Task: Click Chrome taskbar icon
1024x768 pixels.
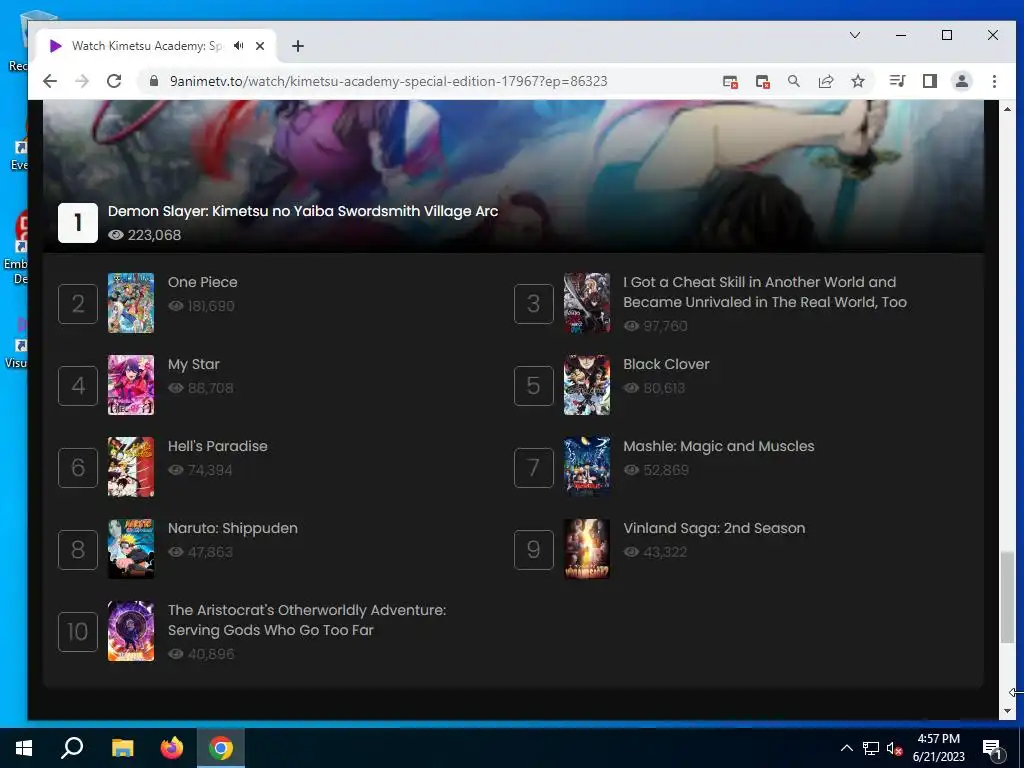Action: (x=221, y=748)
